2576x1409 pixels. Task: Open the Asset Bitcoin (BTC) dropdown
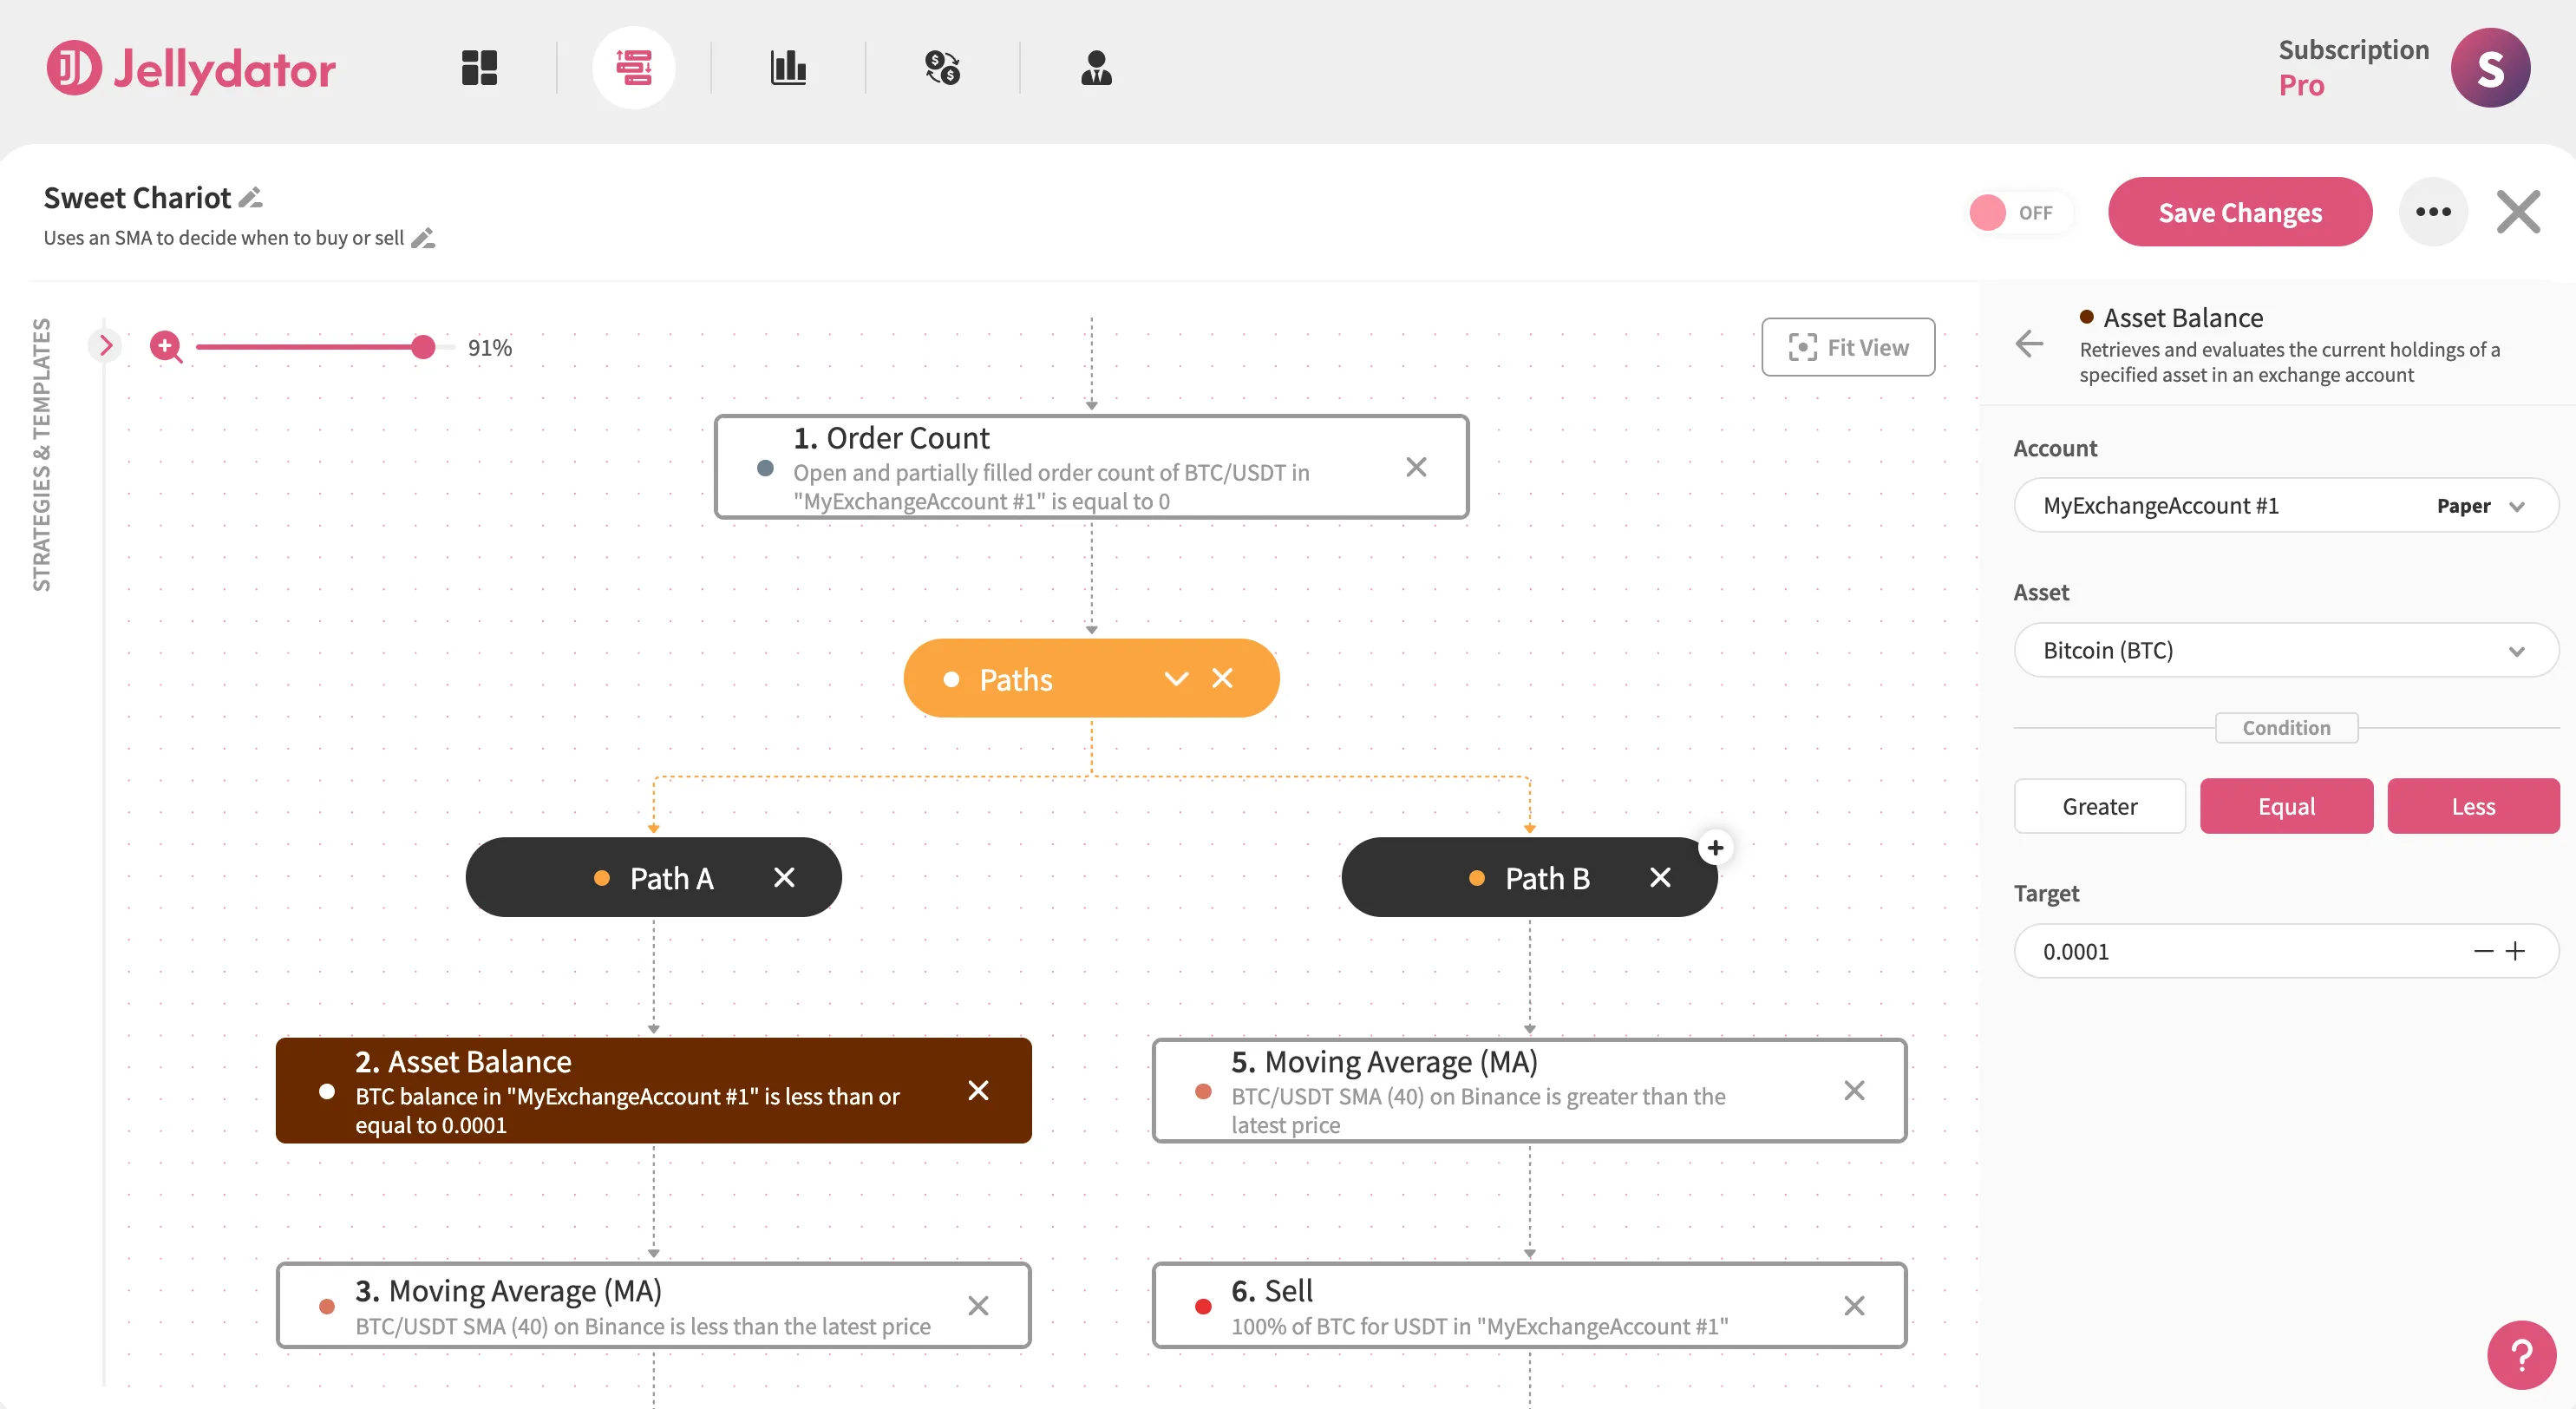point(2286,650)
